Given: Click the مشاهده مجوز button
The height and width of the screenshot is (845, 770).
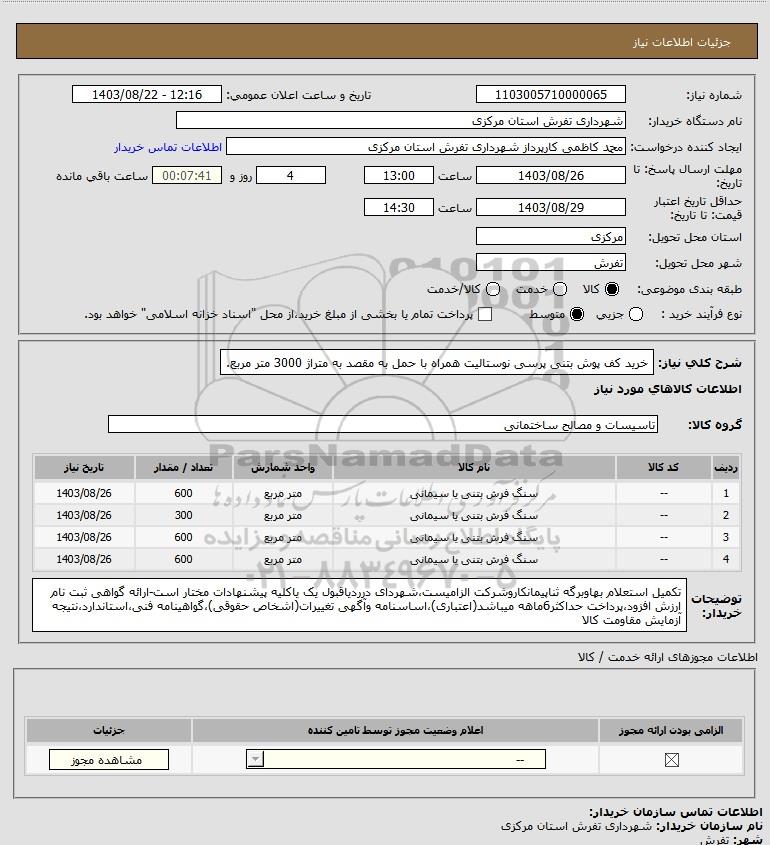Looking at the screenshot, I should pyautogui.click(x=109, y=760).
